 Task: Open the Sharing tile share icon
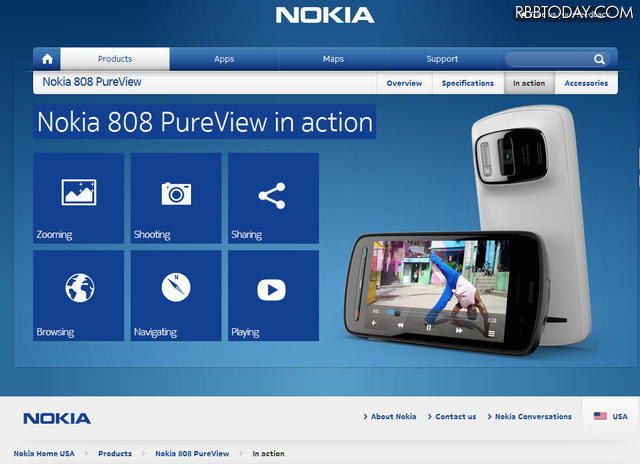(272, 196)
